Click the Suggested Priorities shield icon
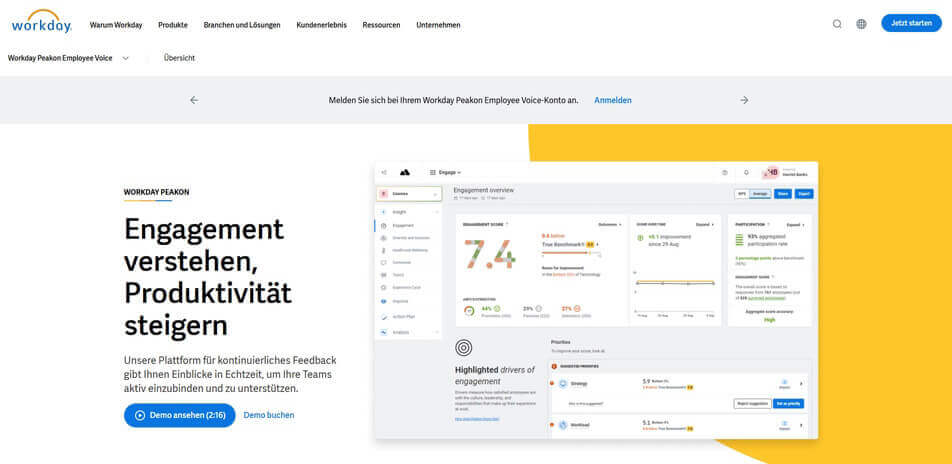The width and height of the screenshot is (952, 464). tap(554, 367)
